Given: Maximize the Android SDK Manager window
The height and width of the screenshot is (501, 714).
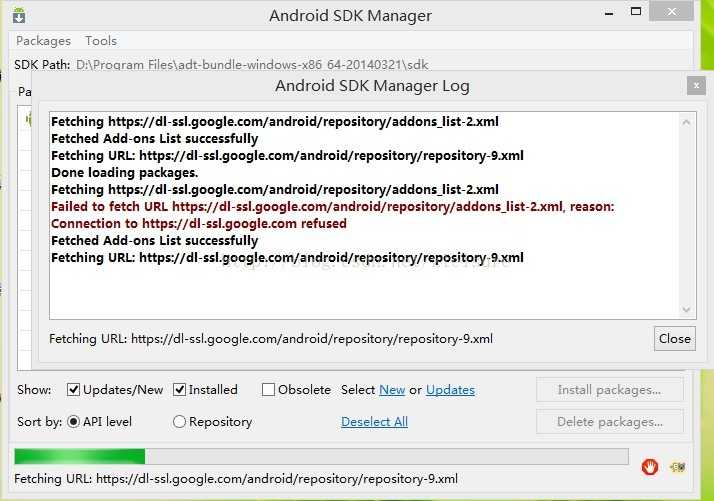Looking at the screenshot, I should click(x=636, y=12).
